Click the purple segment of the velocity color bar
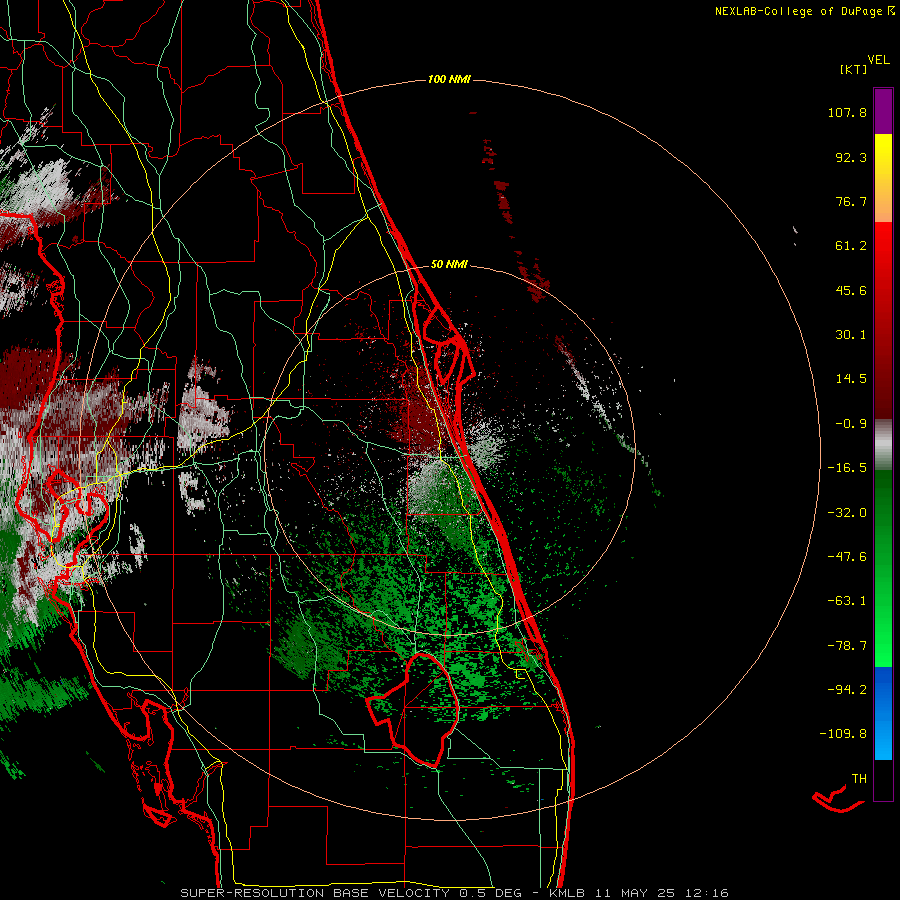 883,112
